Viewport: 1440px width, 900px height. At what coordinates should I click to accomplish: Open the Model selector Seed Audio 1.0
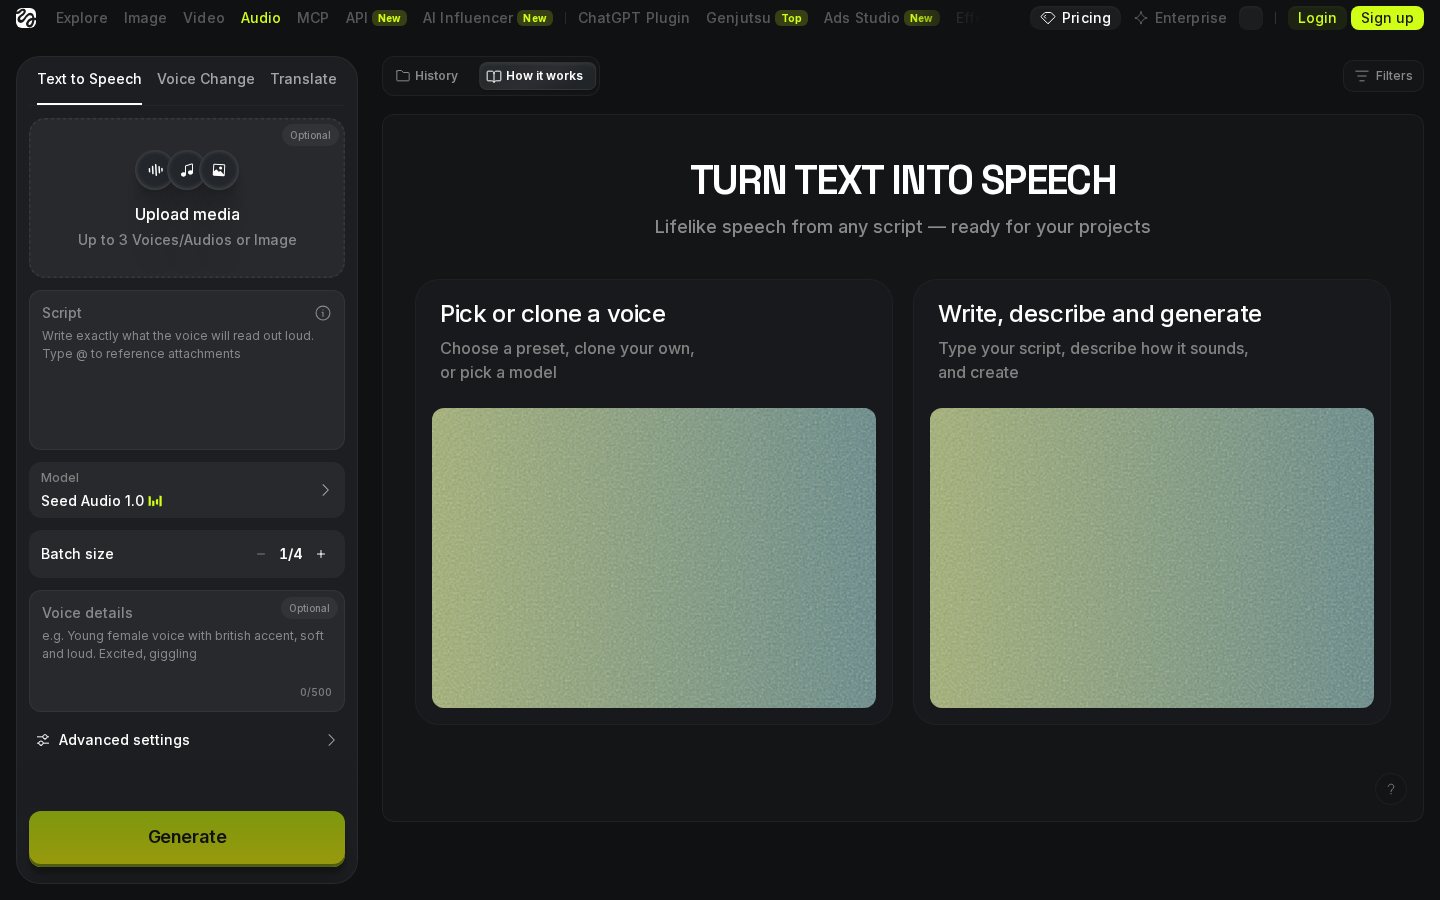187,490
